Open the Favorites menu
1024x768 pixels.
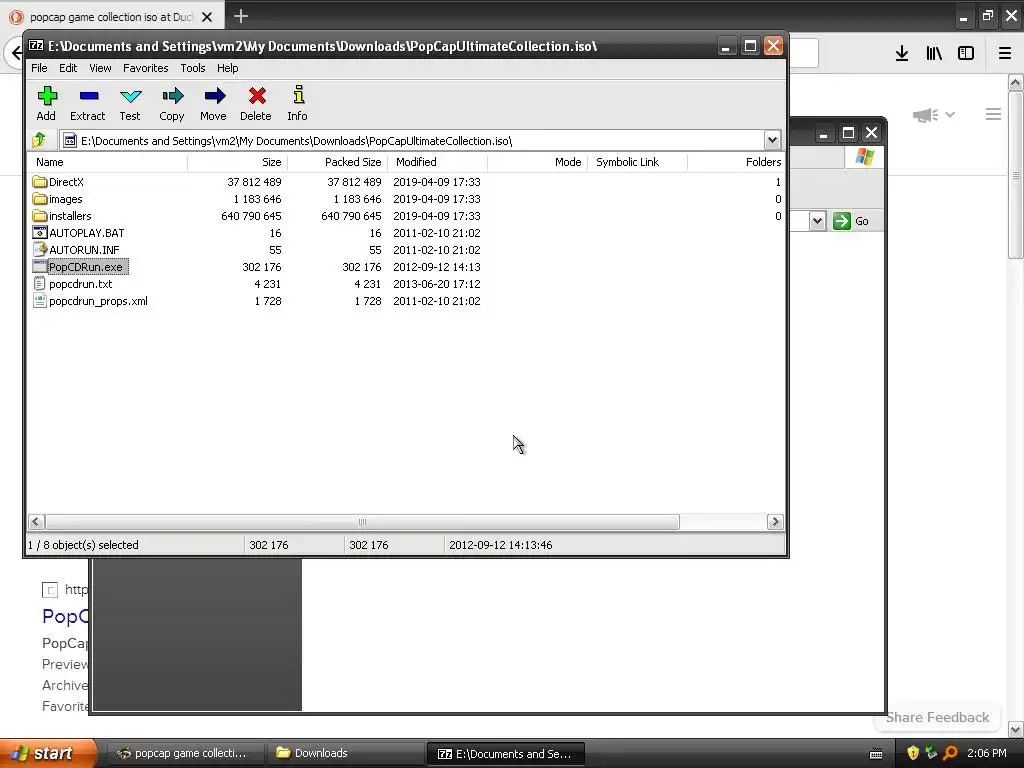pyautogui.click(x=146, y=68)
